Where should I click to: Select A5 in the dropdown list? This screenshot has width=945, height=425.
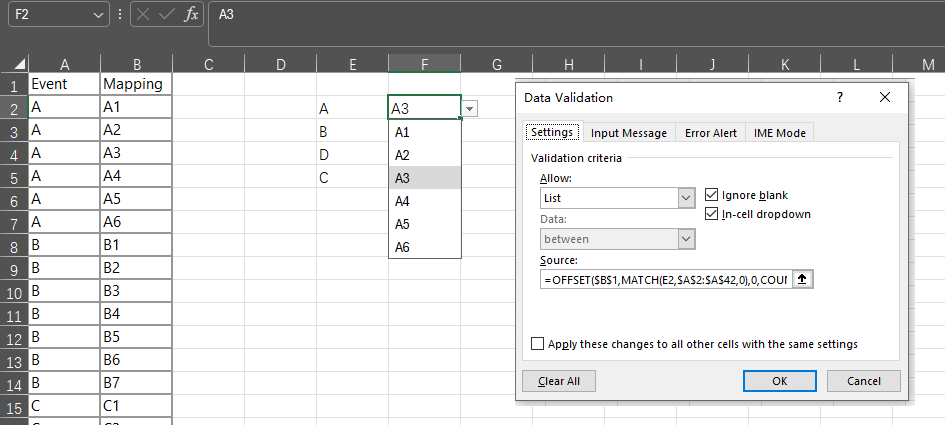coord(425,224)
